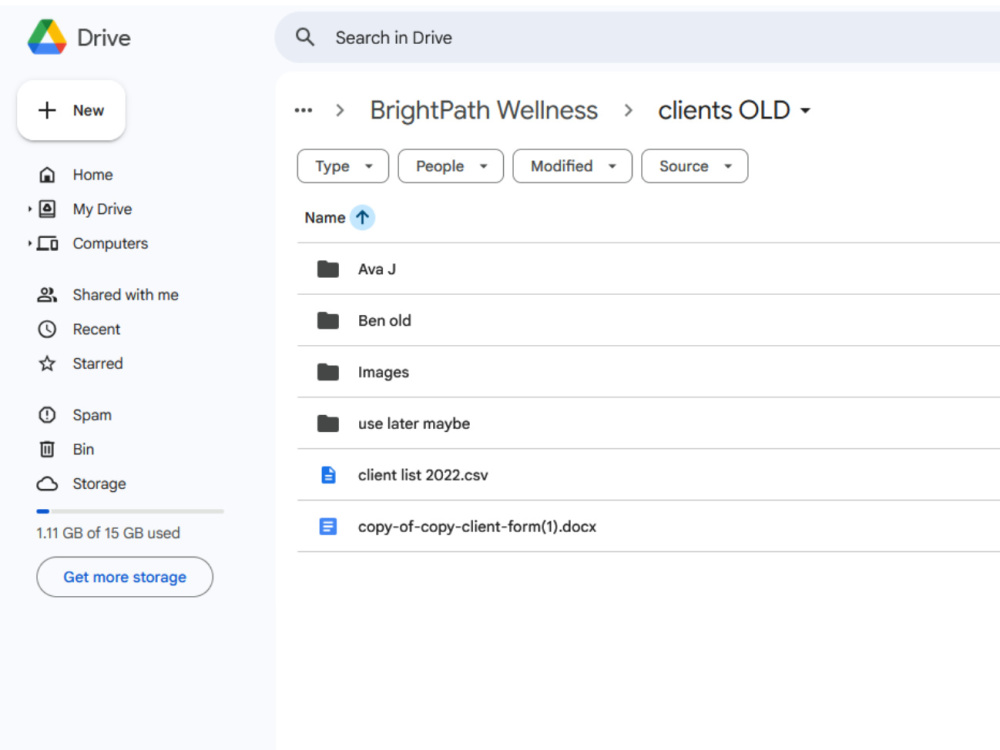Click the Google Drive logo
The width and height of the screenshot is (1000, 750).
click(x=47, y=37)
